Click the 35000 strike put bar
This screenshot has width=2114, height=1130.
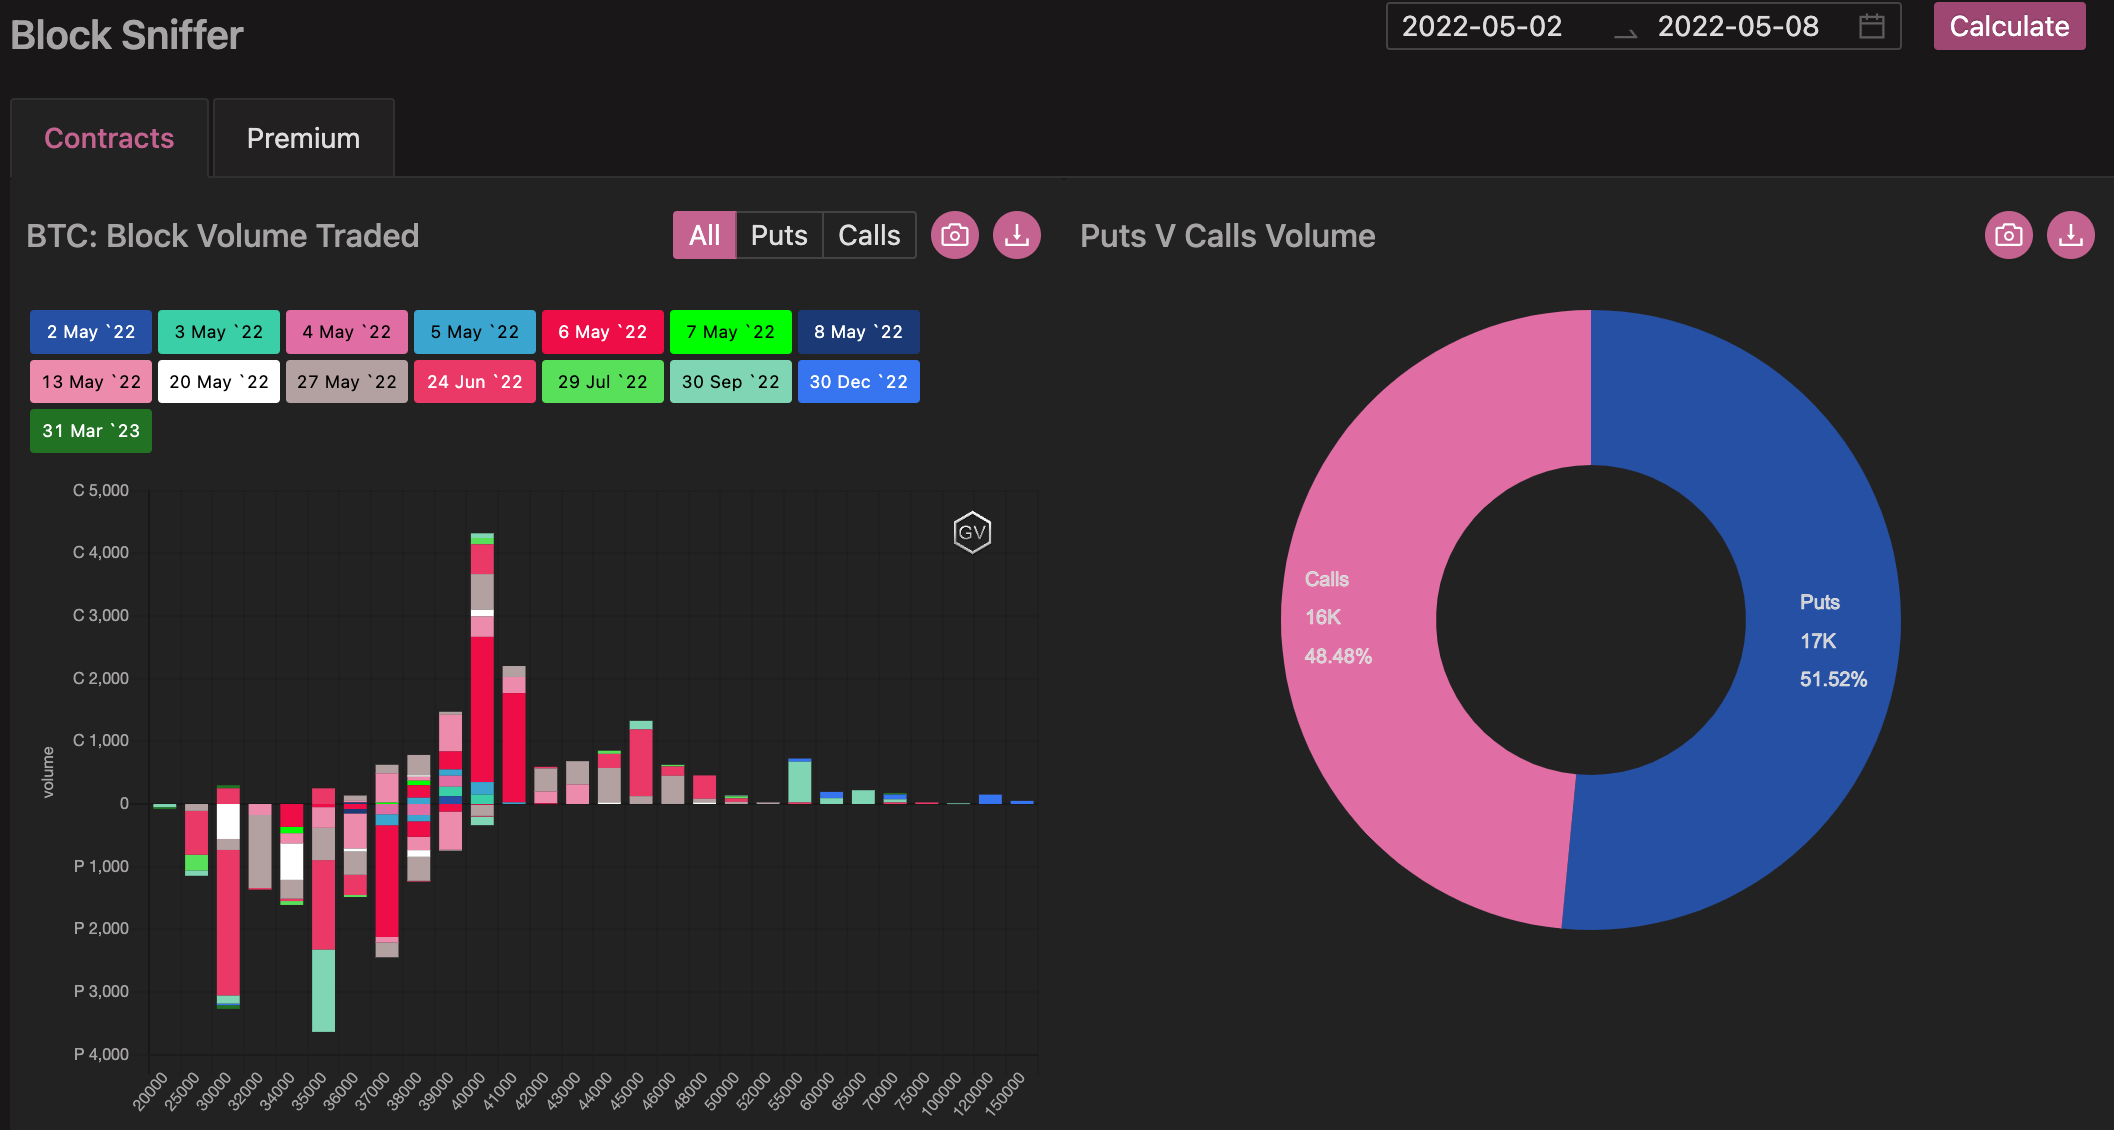323,918
